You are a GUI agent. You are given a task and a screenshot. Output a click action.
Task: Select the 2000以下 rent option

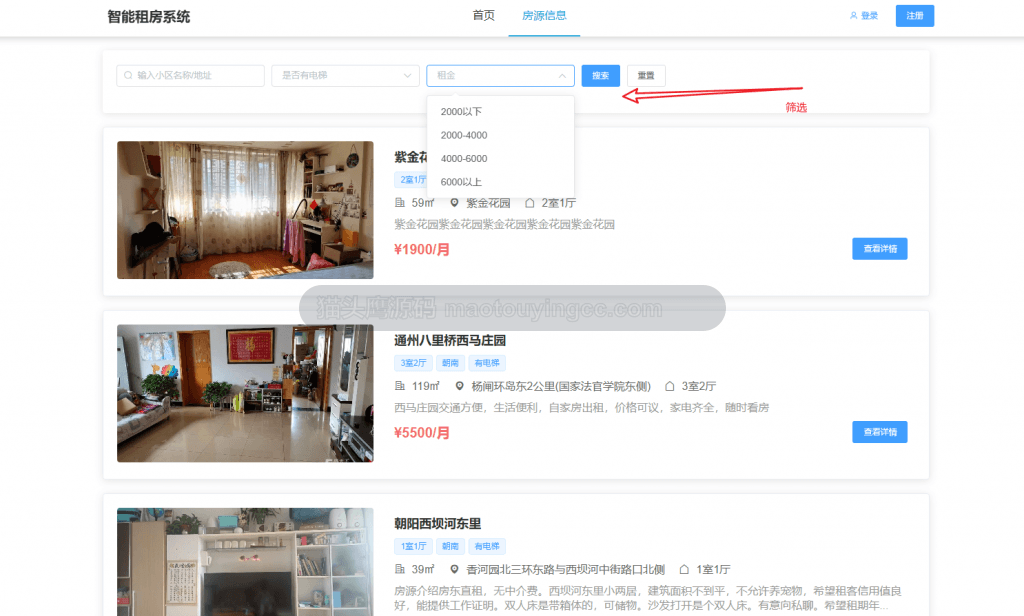click(500, 112)
